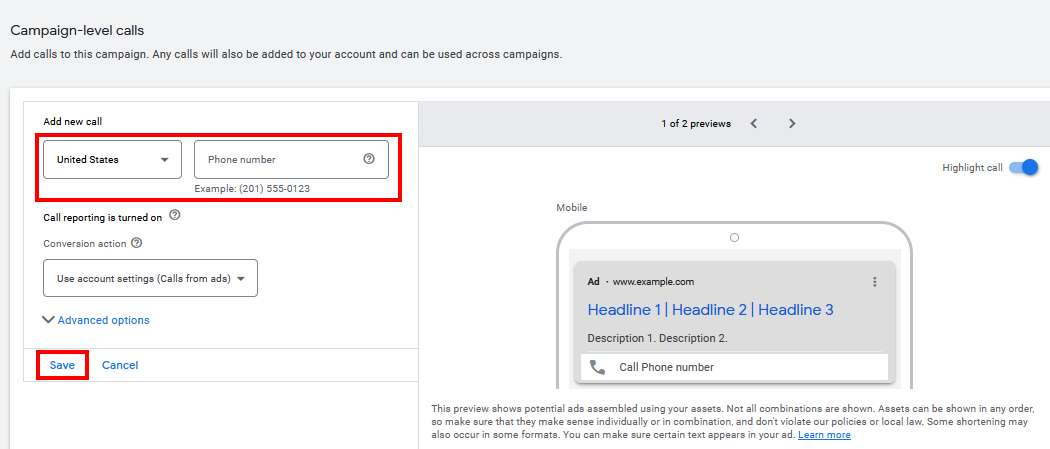Click the Description 1. Description 2. text

(x=657, y=338)
